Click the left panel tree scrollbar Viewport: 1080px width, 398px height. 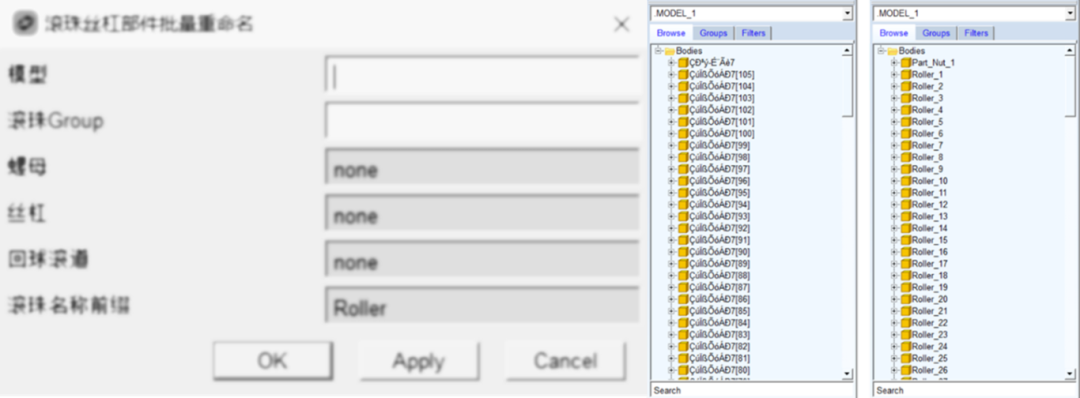coord(847,212)
